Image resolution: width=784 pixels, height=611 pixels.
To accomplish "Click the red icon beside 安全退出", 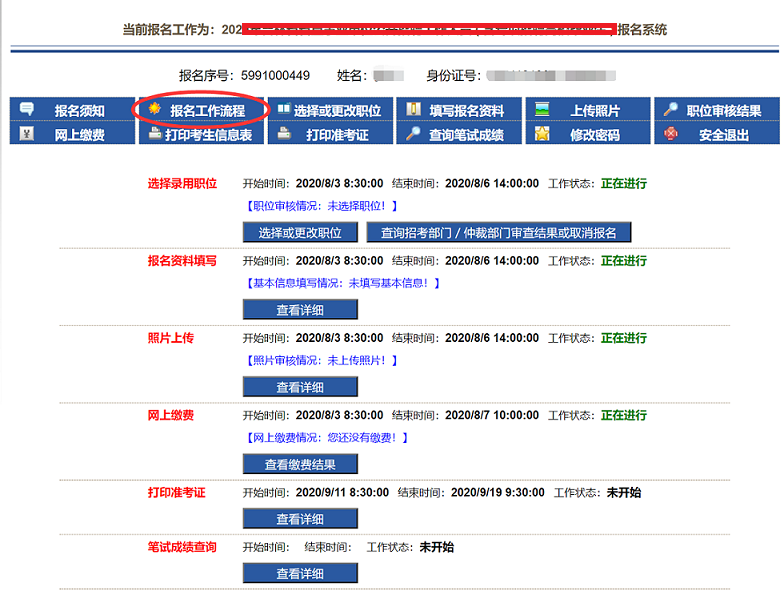I will [x=671, y=133].
